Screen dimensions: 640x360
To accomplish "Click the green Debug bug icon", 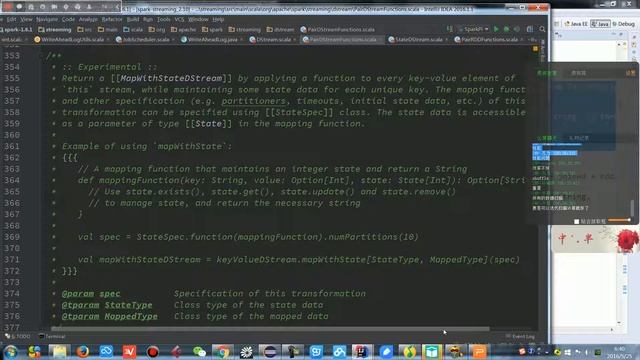I will (507, 29).
